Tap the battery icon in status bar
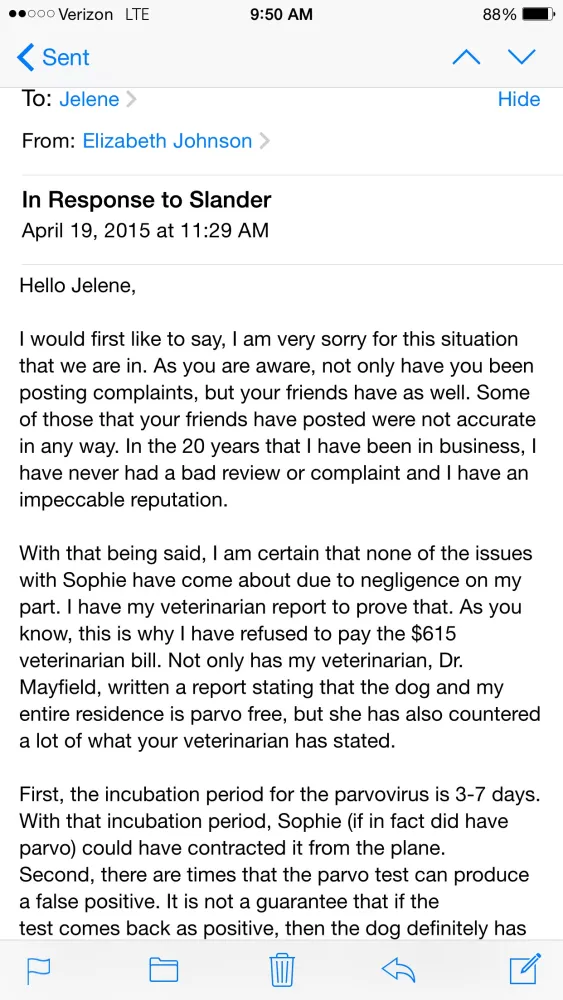Viewport: 563px width, 1000px height. pyautogui.click(x=539, y=14)
